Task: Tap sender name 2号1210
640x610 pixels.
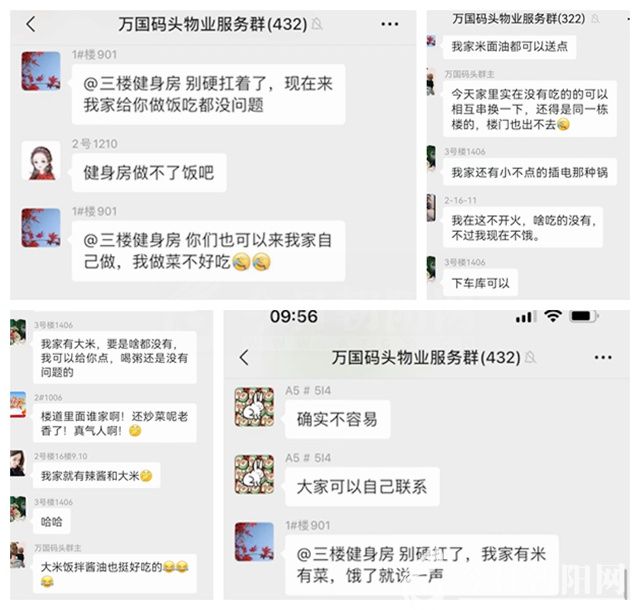Action: pyautogui.click(x=95, y=144)
